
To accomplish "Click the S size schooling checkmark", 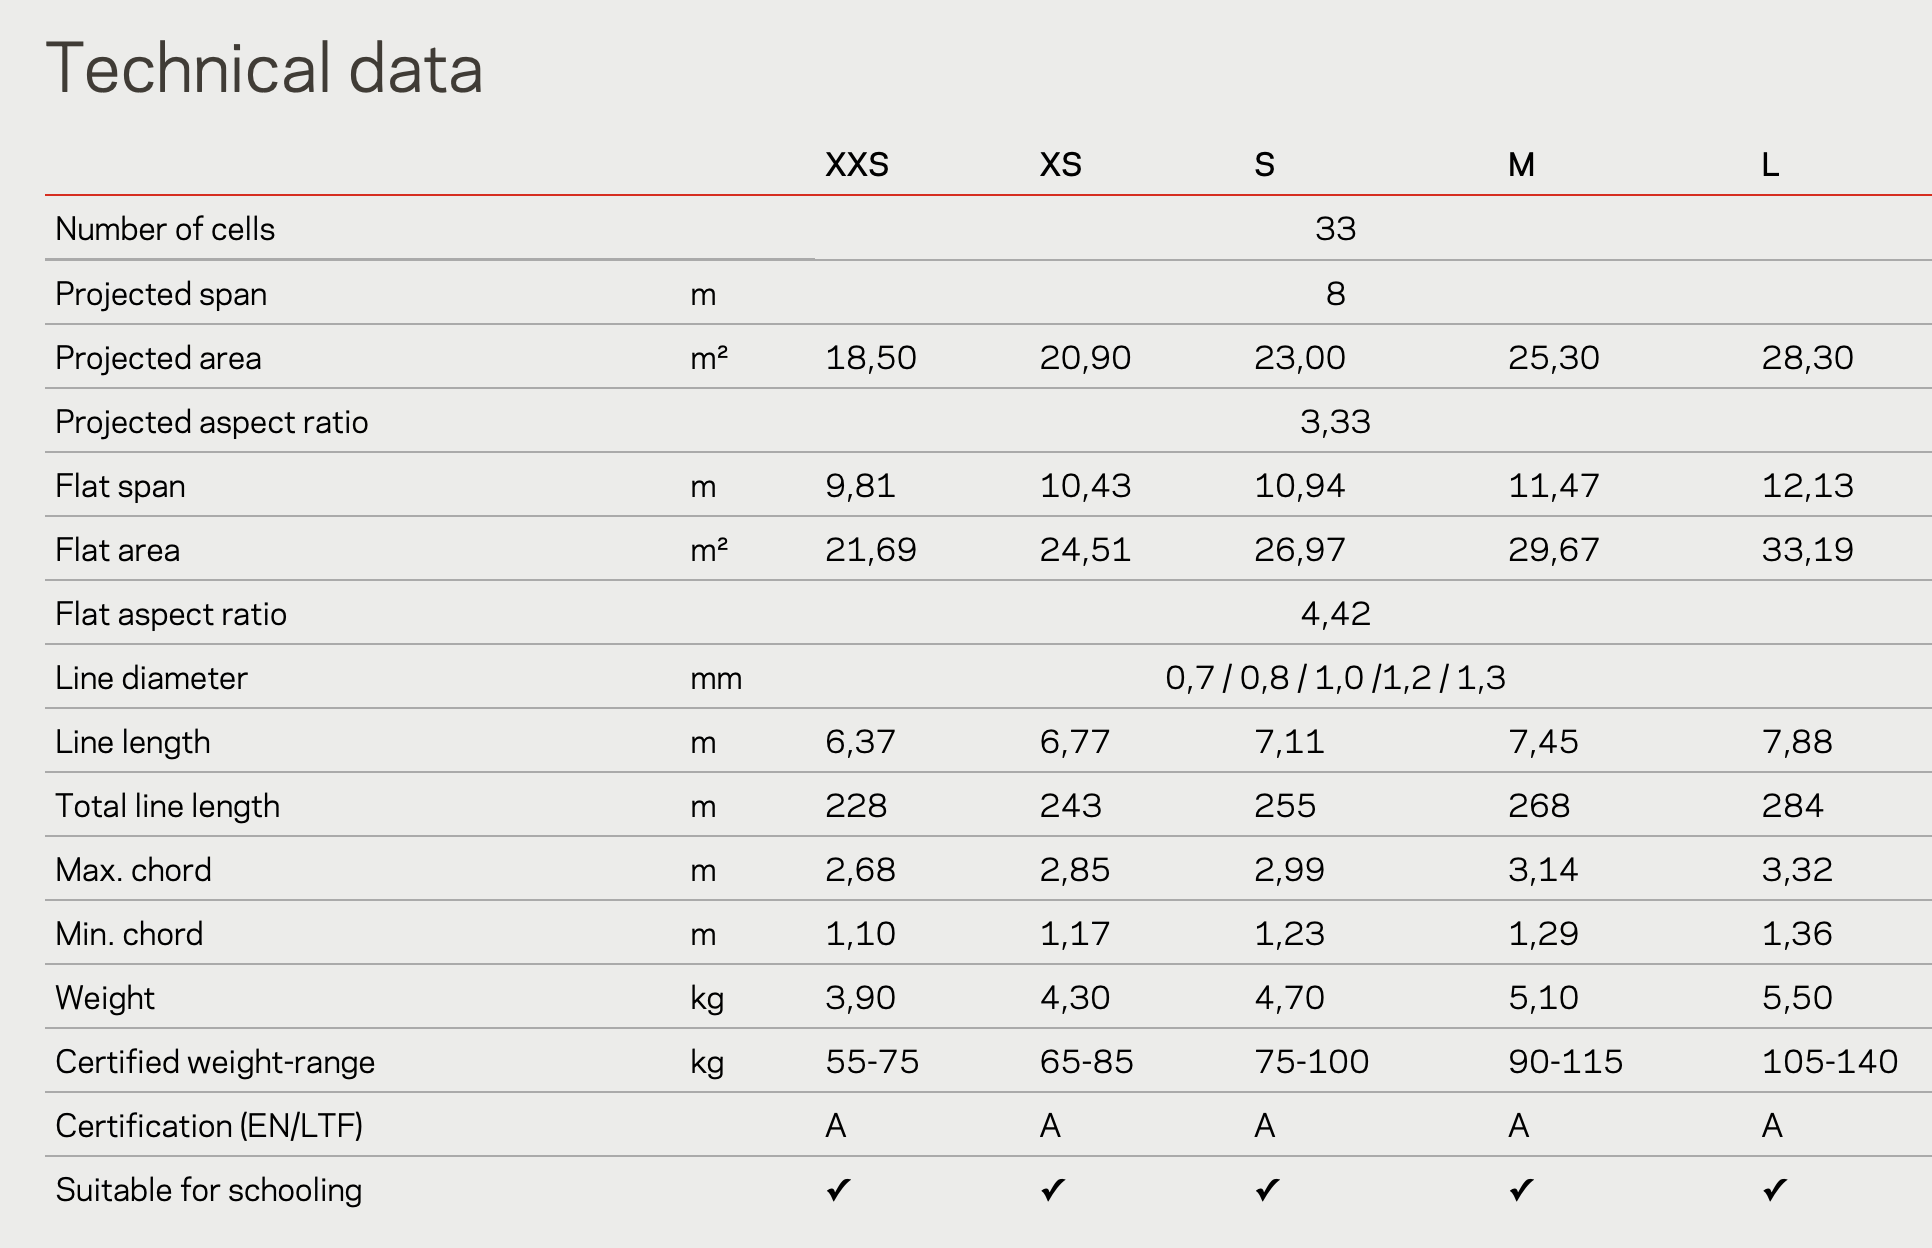I will tap(1267, 1190).
